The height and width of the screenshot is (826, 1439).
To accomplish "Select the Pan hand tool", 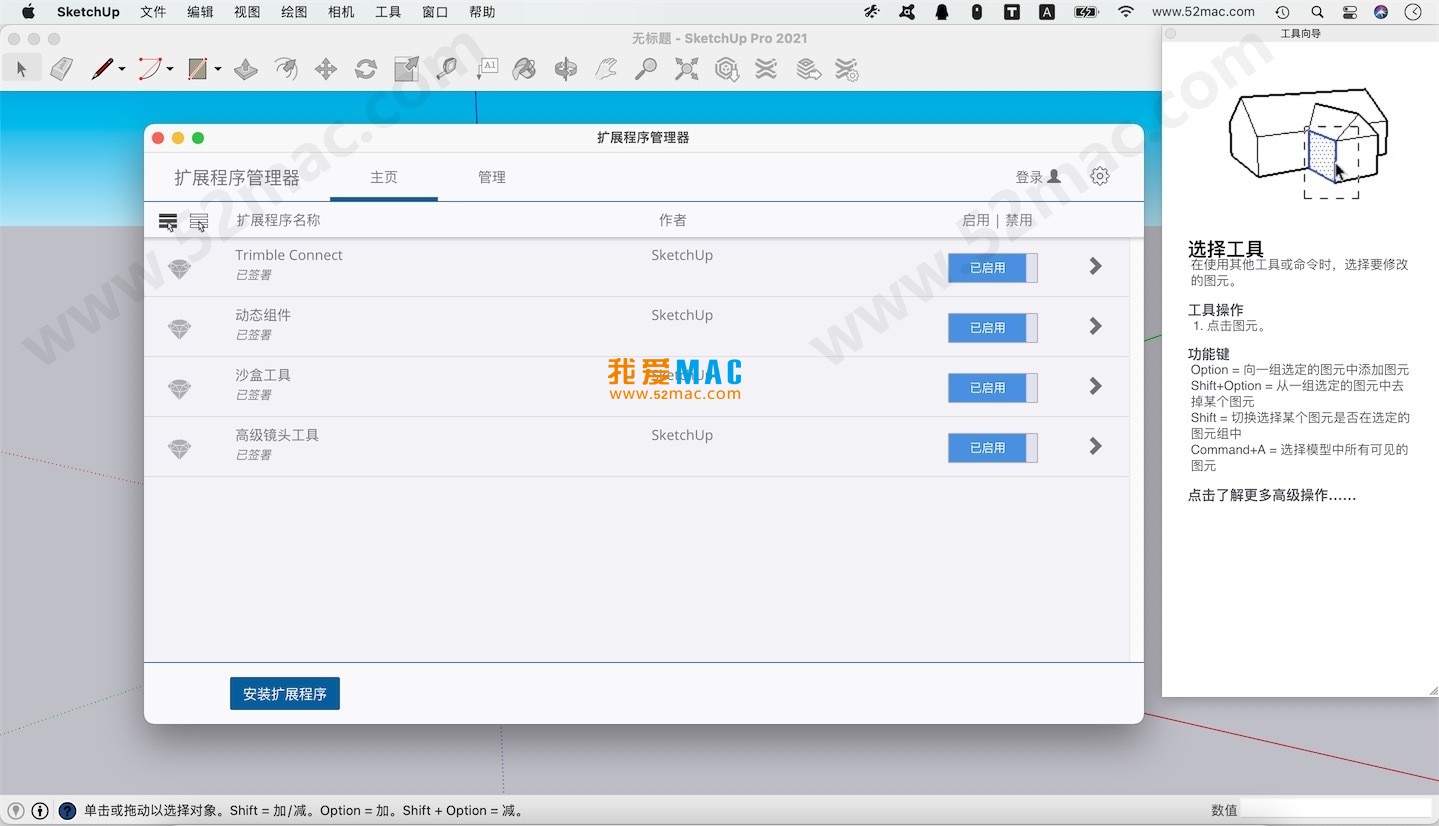I will 606,69.
